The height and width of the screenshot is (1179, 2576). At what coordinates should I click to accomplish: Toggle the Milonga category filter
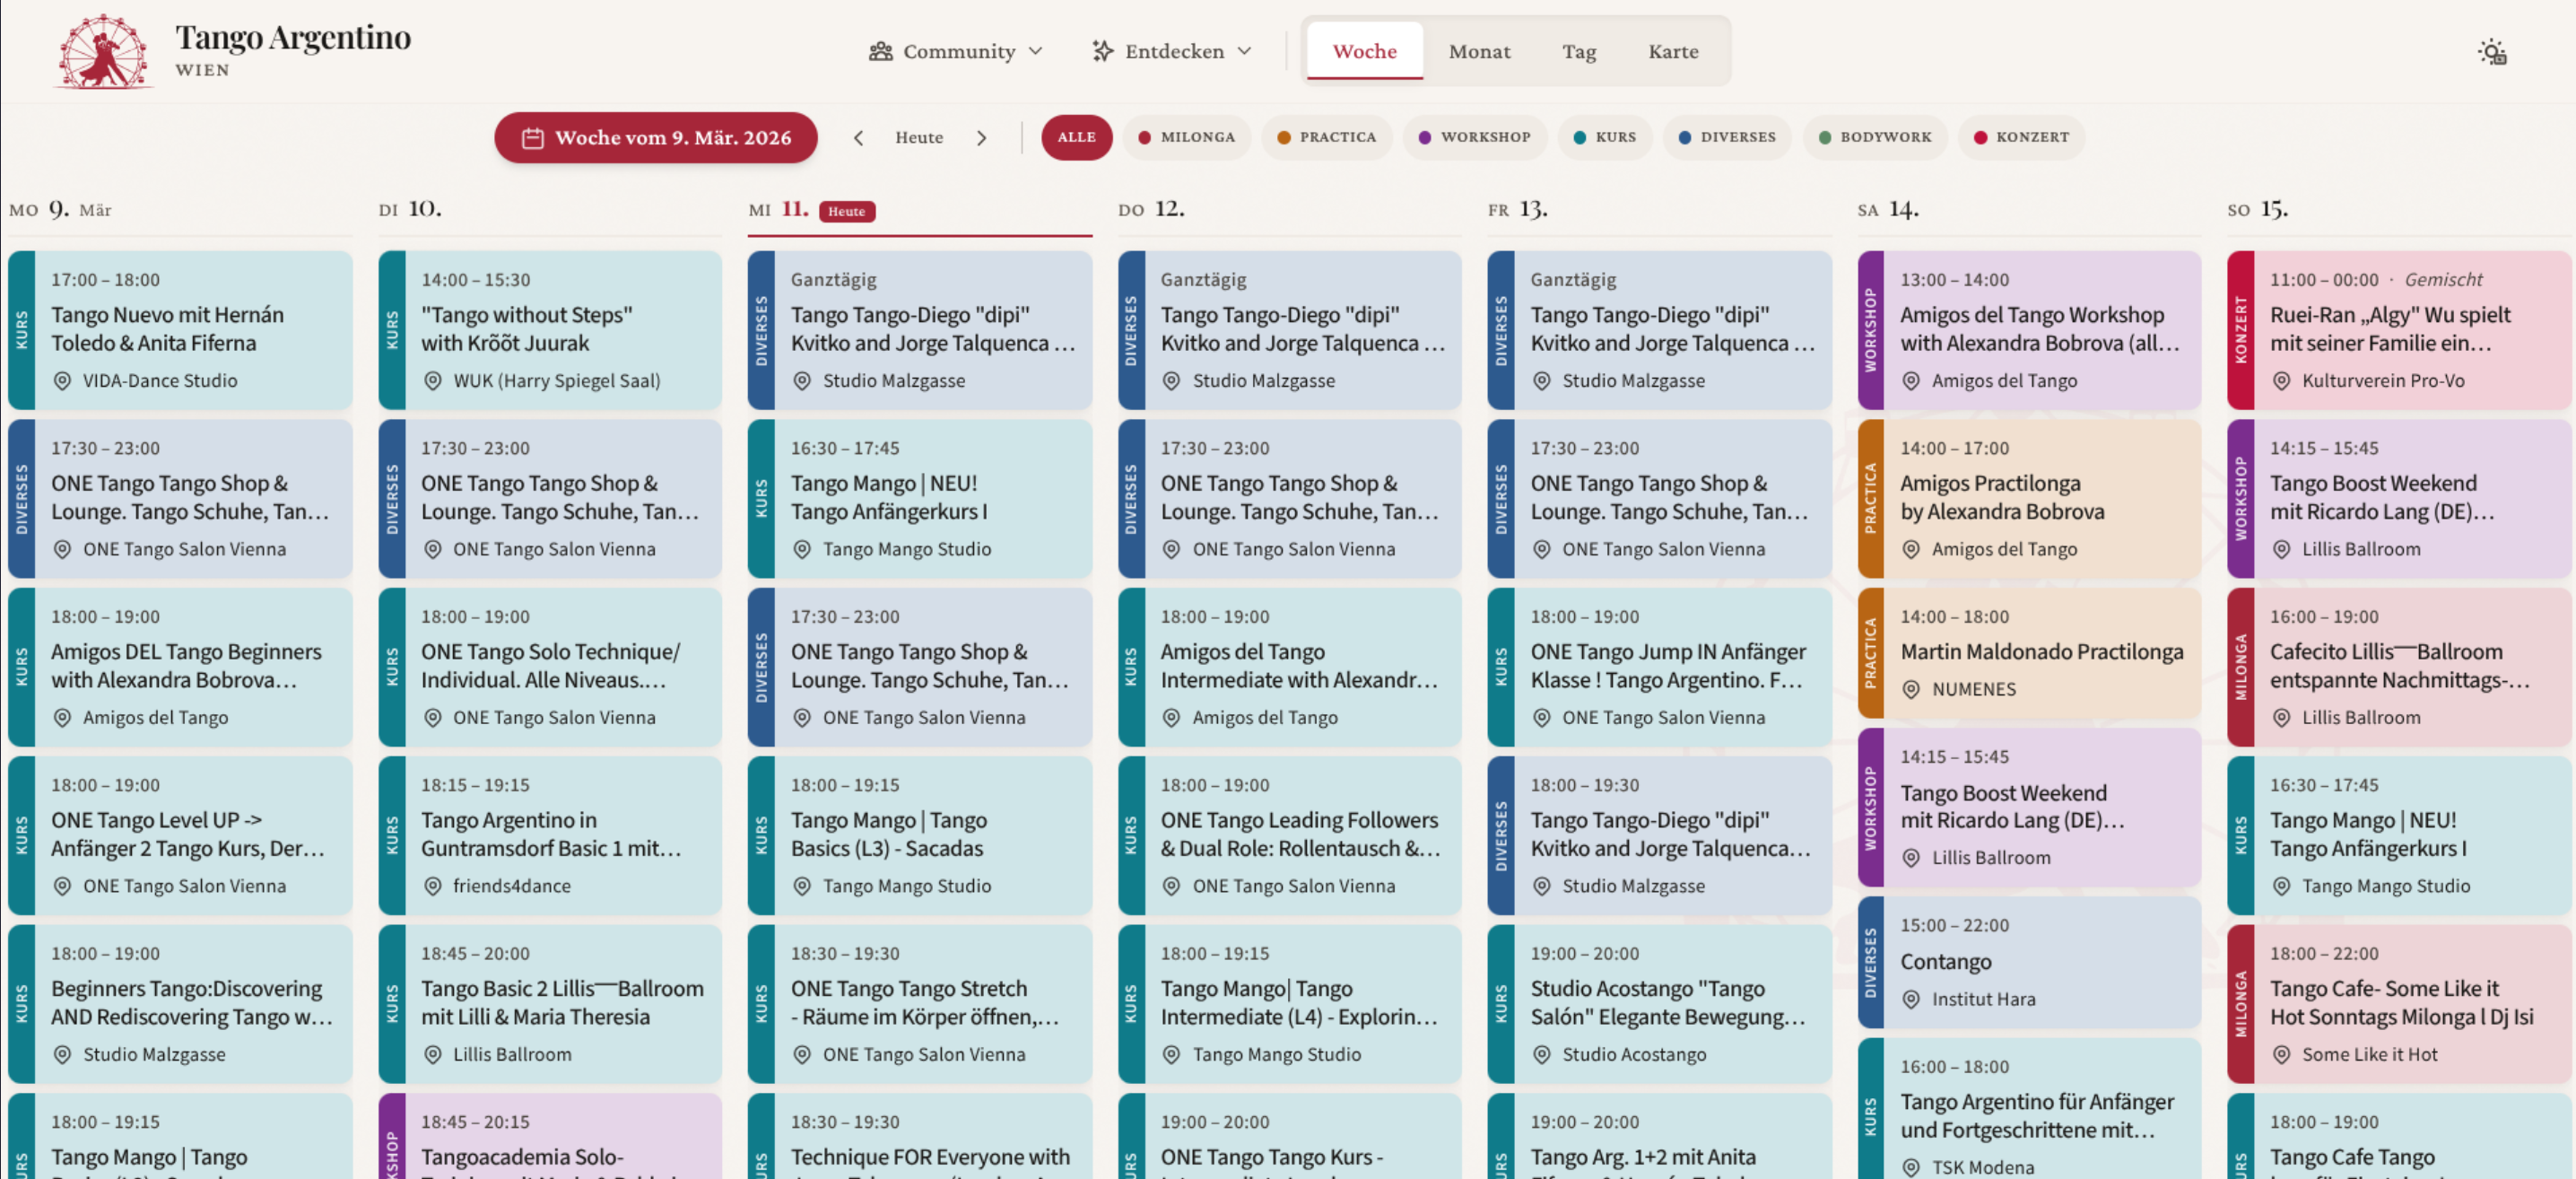[x=1186, y=137]
